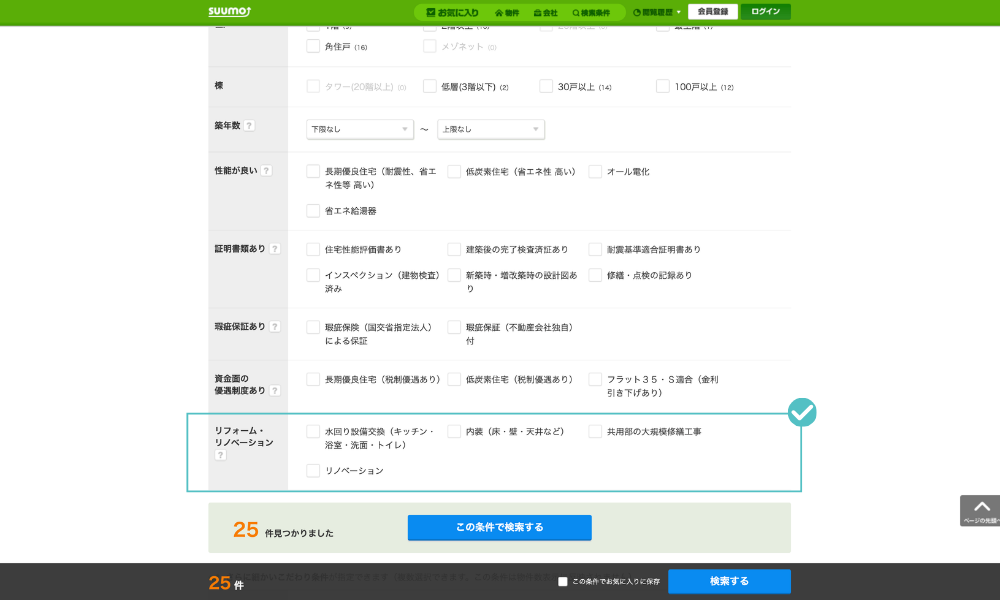Tick the 100戸以上 checkbox
The height and width of the screenshot is (600, 1000).
coord(663,86)
